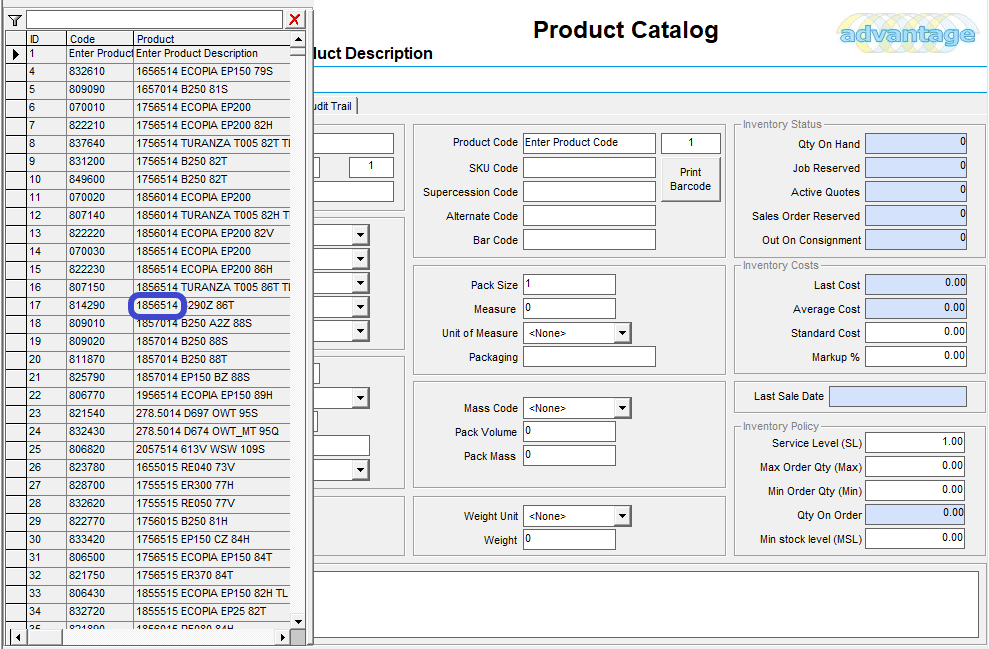Click the Last Cost field

pos(915,284)
